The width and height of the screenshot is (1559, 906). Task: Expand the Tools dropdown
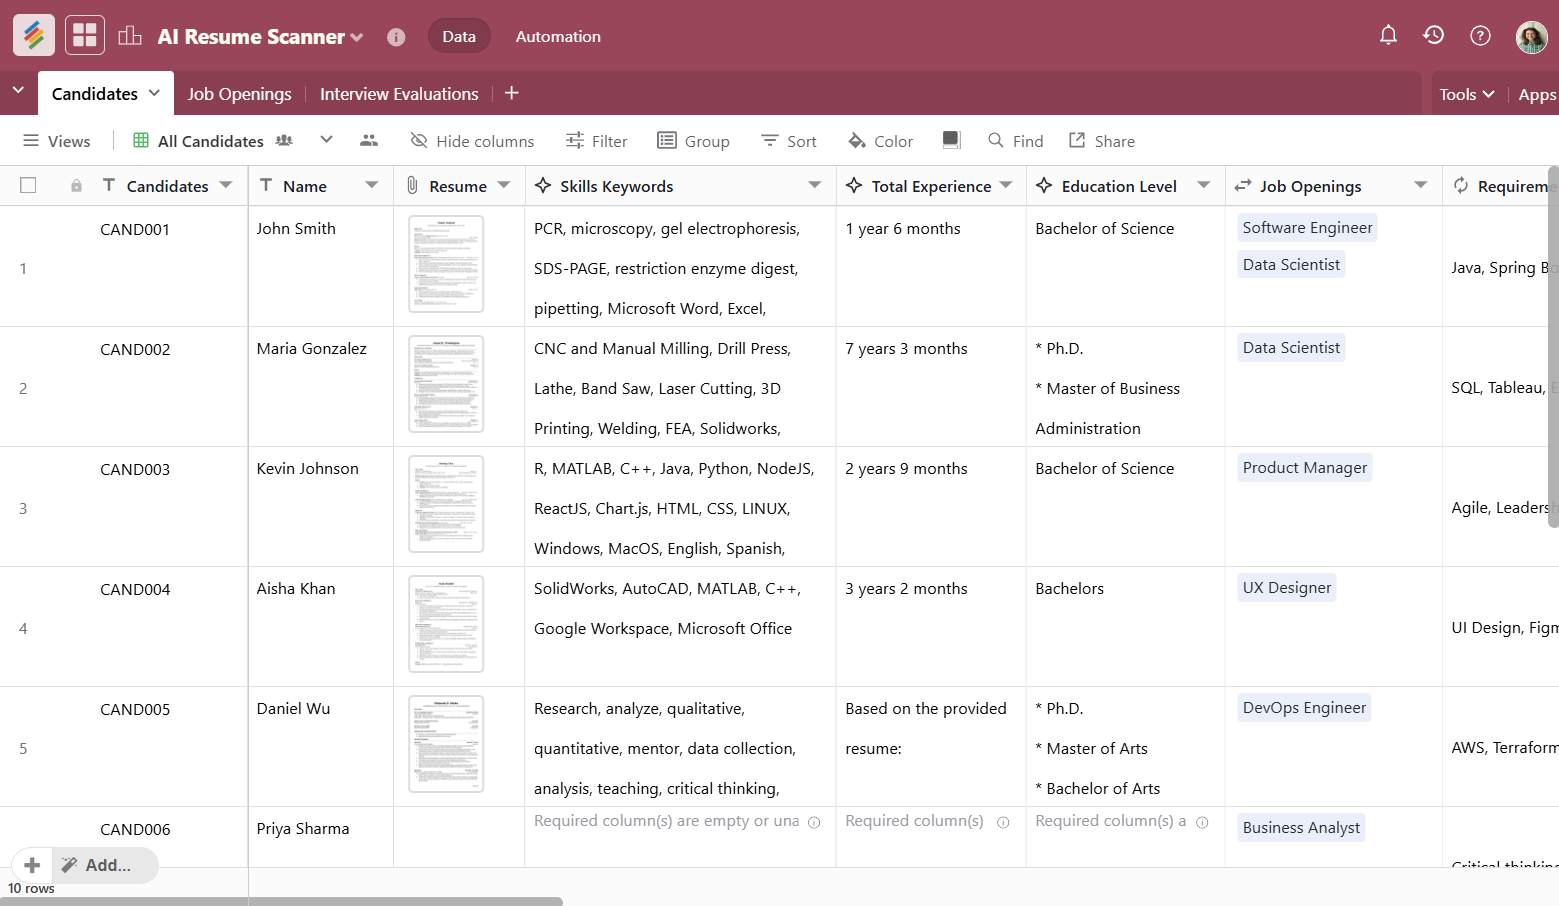1466,93
